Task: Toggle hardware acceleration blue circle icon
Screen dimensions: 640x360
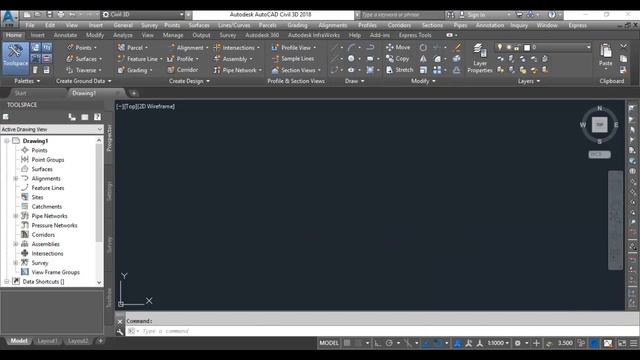Action: coord(594,343)
